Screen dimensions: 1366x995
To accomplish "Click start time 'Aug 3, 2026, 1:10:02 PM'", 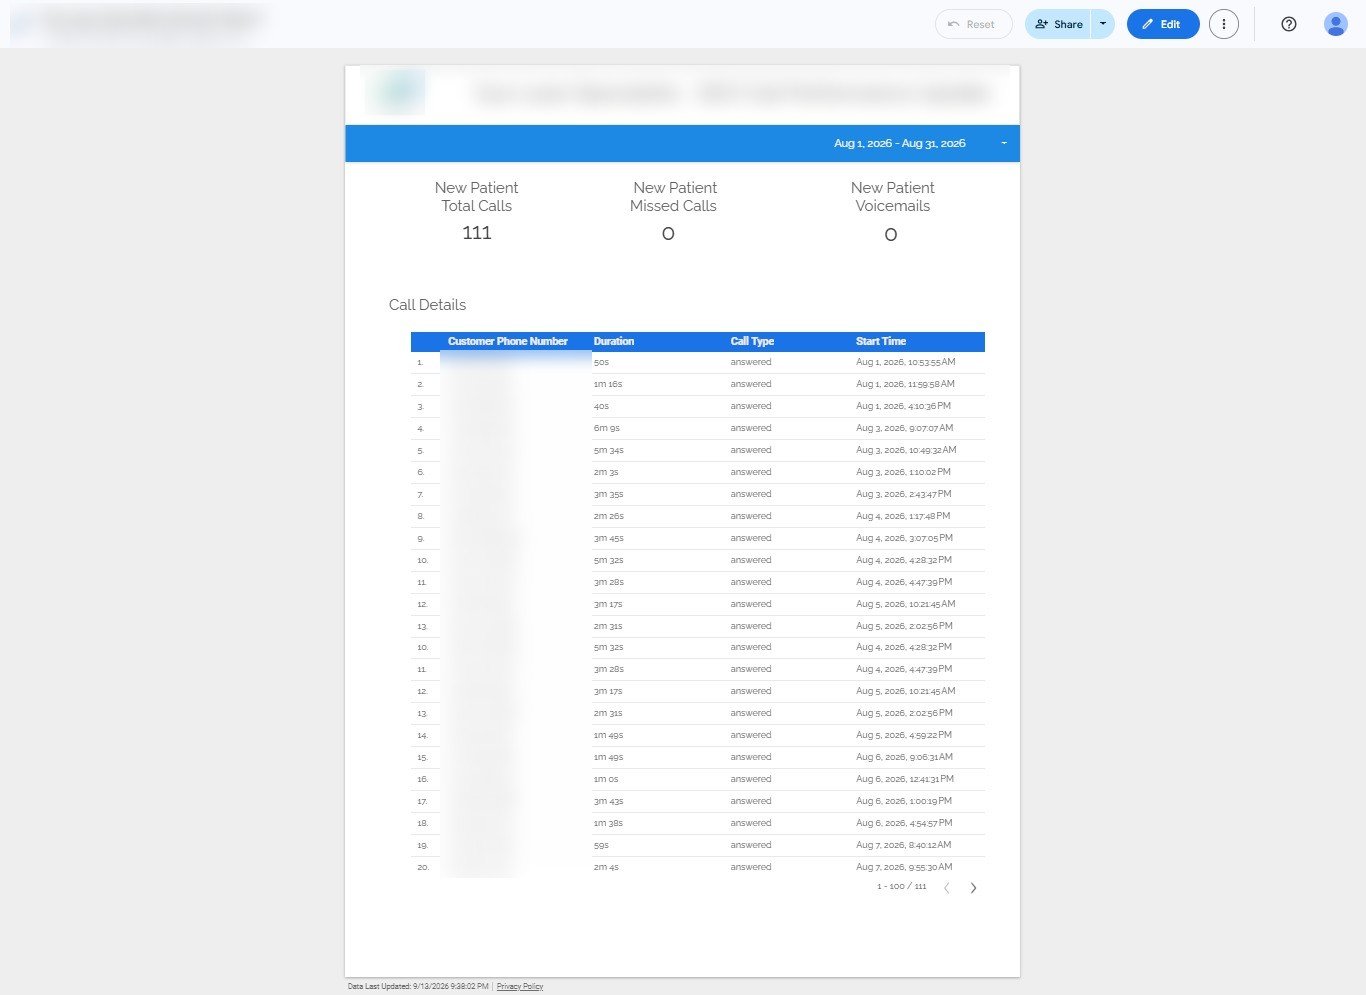I will tap(903, 472).
